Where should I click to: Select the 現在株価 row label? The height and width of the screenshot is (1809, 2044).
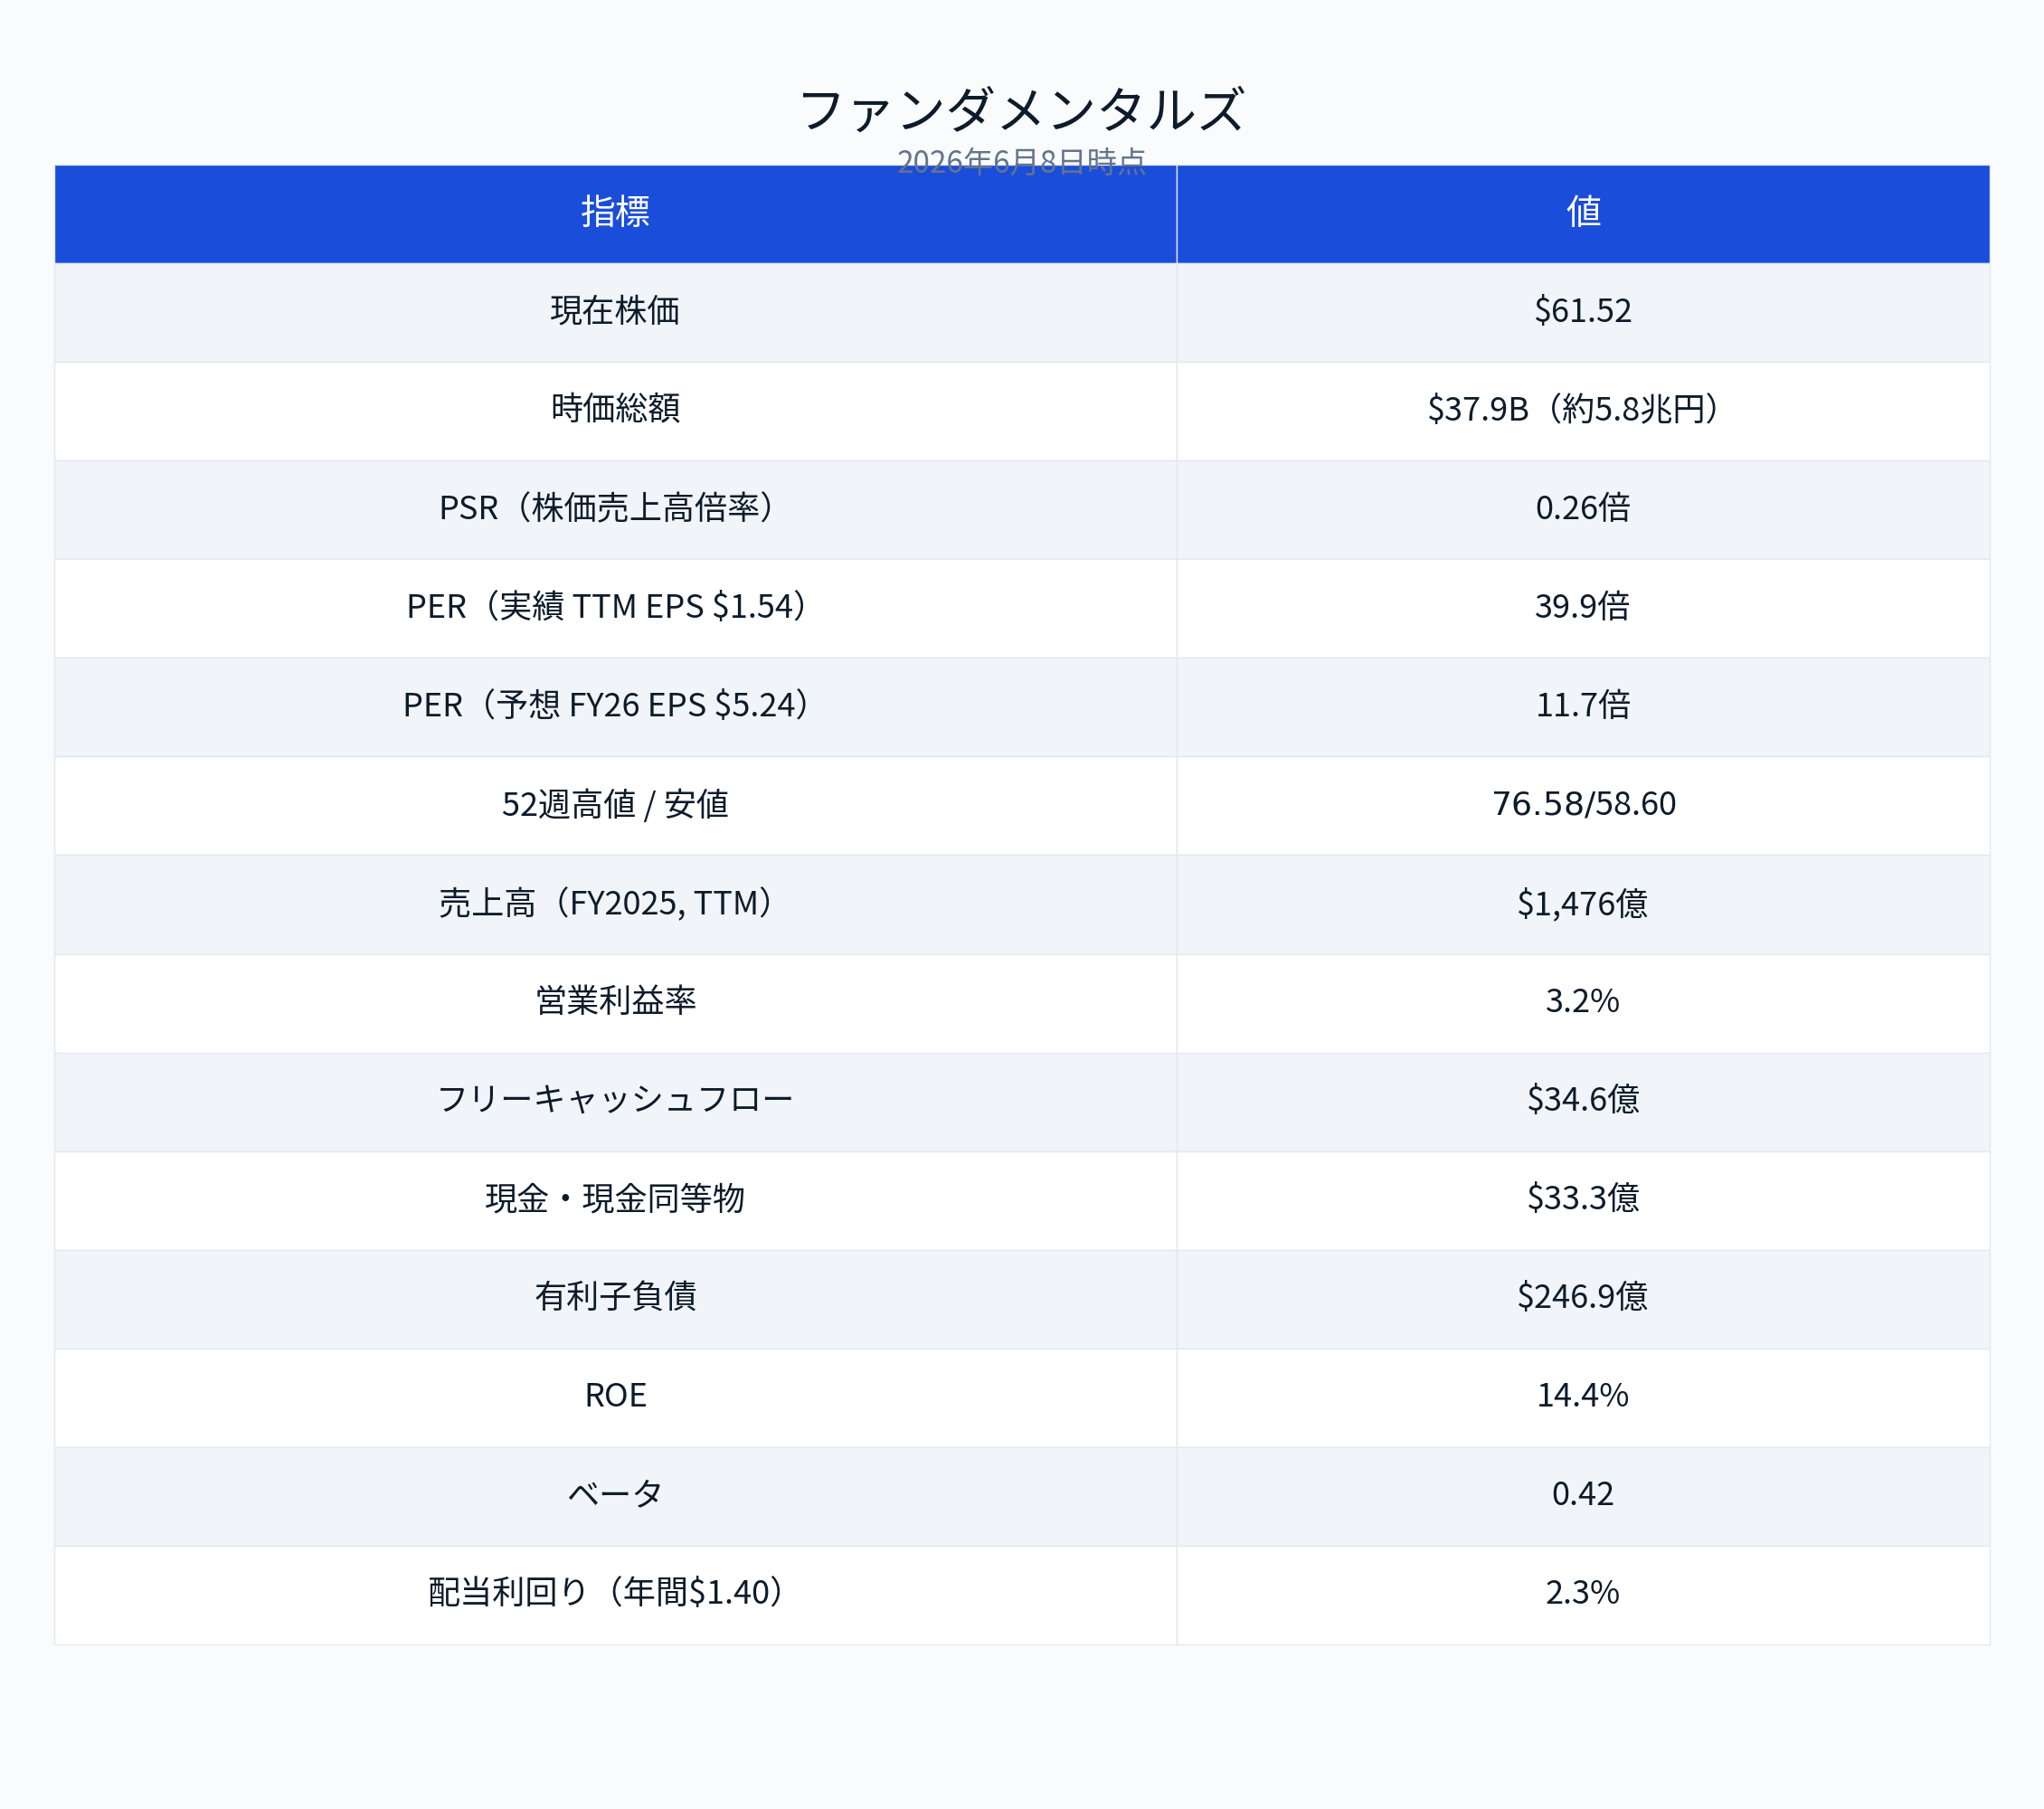[x=615, y=311]
